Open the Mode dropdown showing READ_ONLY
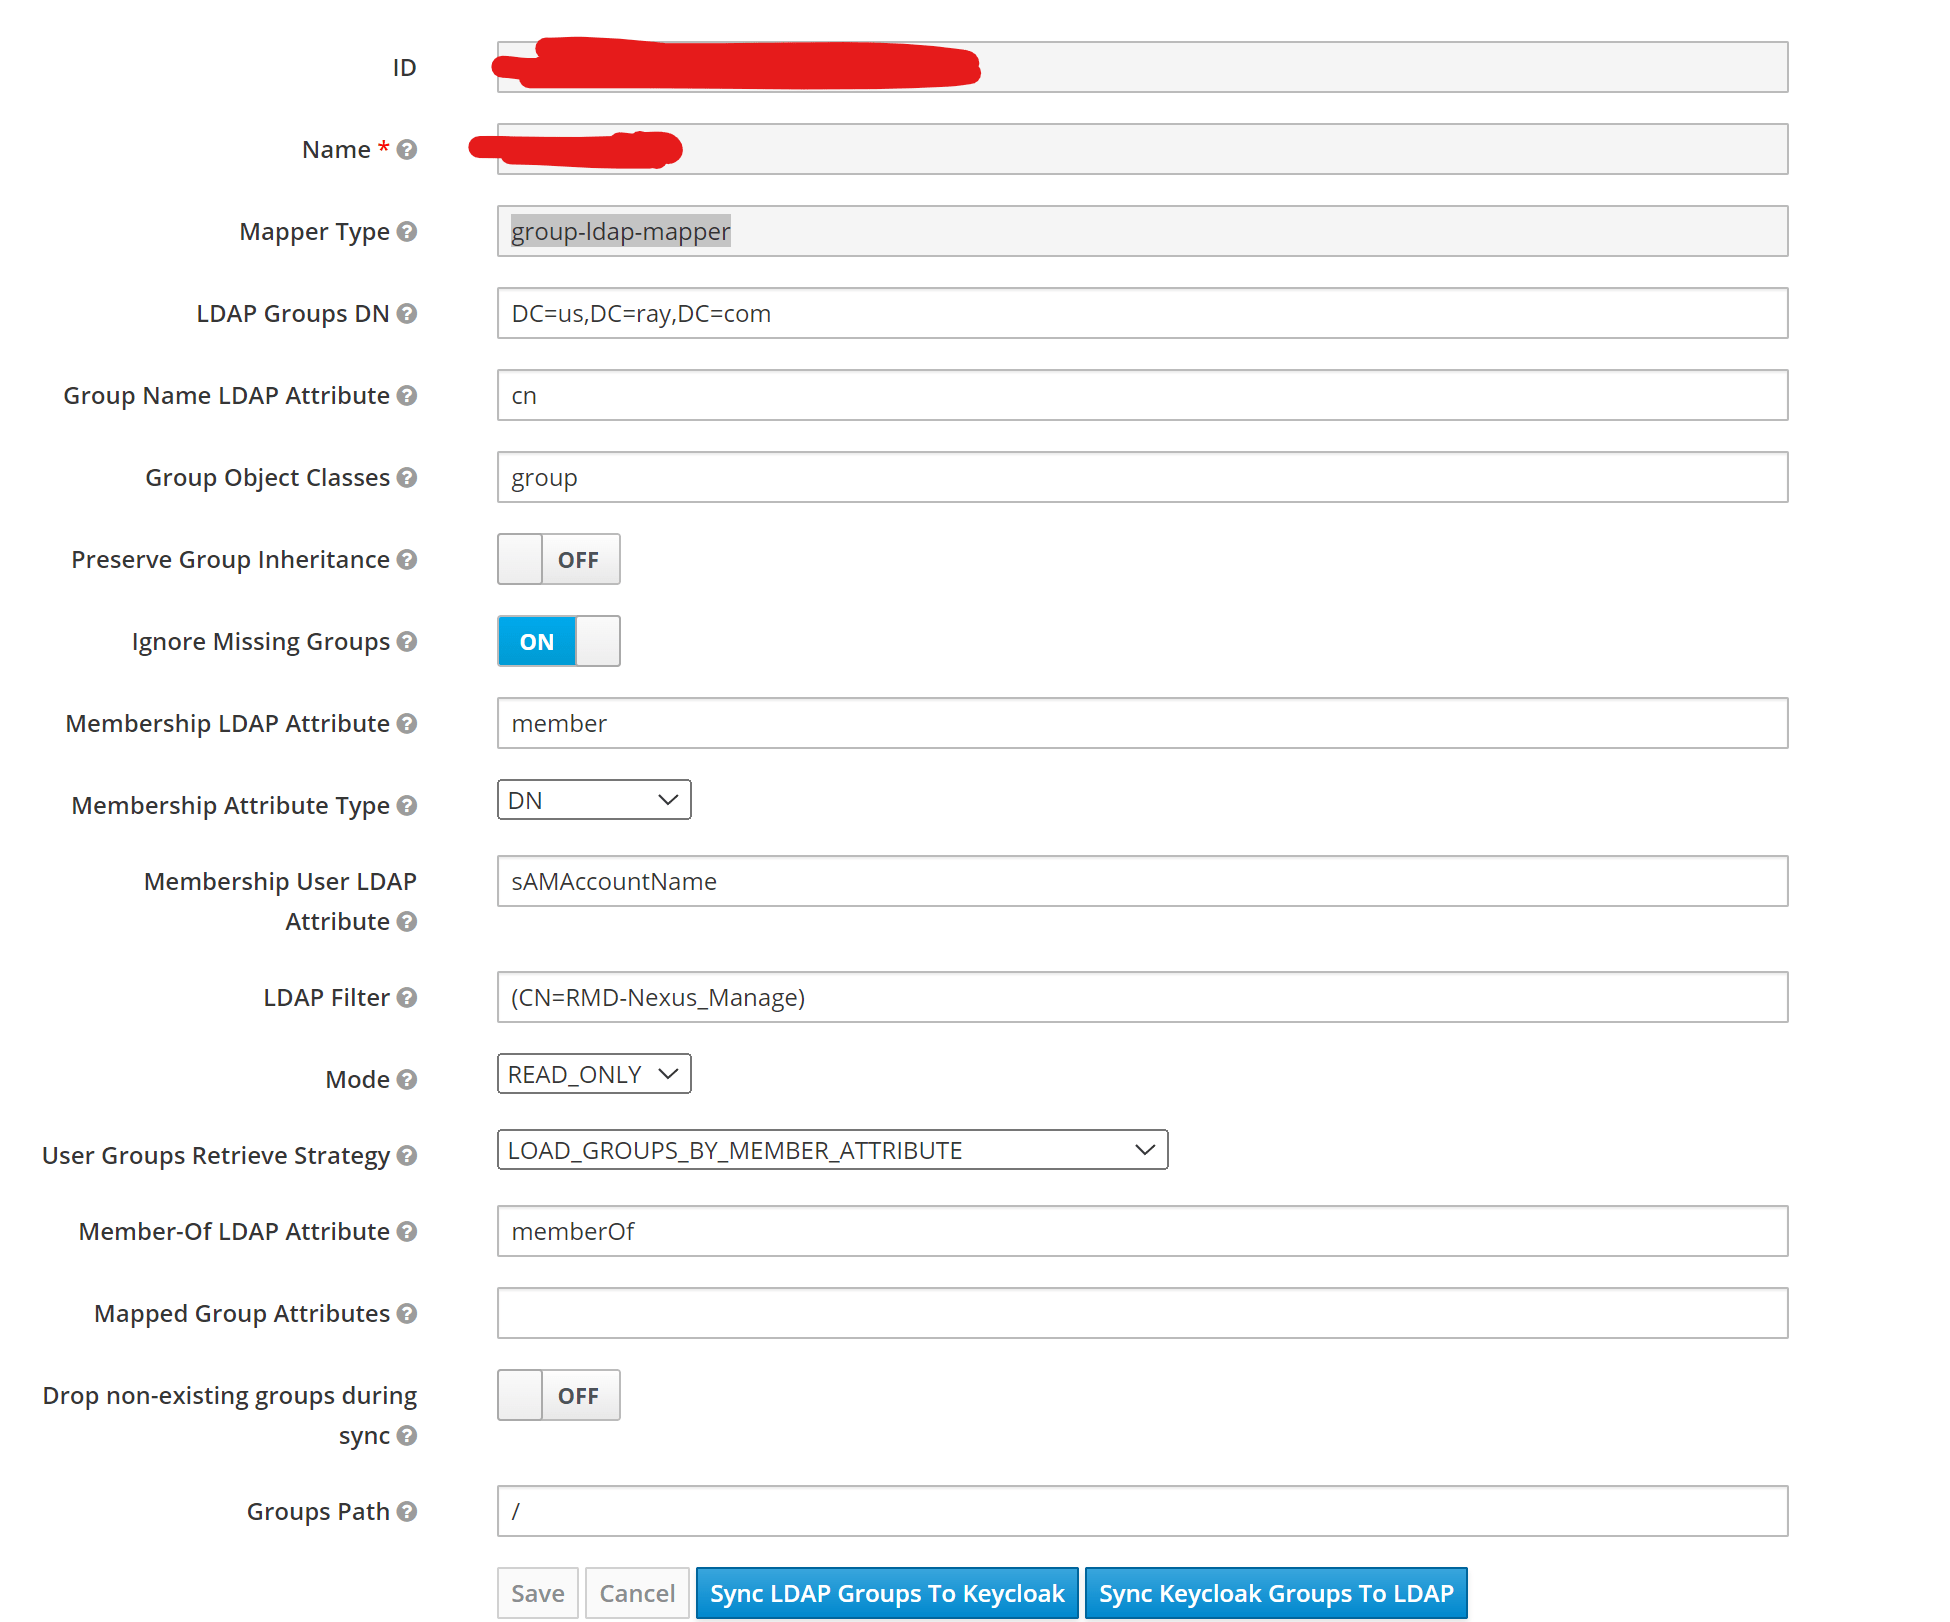The width and height of the screenshot is (1950, 1622). point(593,1073)
